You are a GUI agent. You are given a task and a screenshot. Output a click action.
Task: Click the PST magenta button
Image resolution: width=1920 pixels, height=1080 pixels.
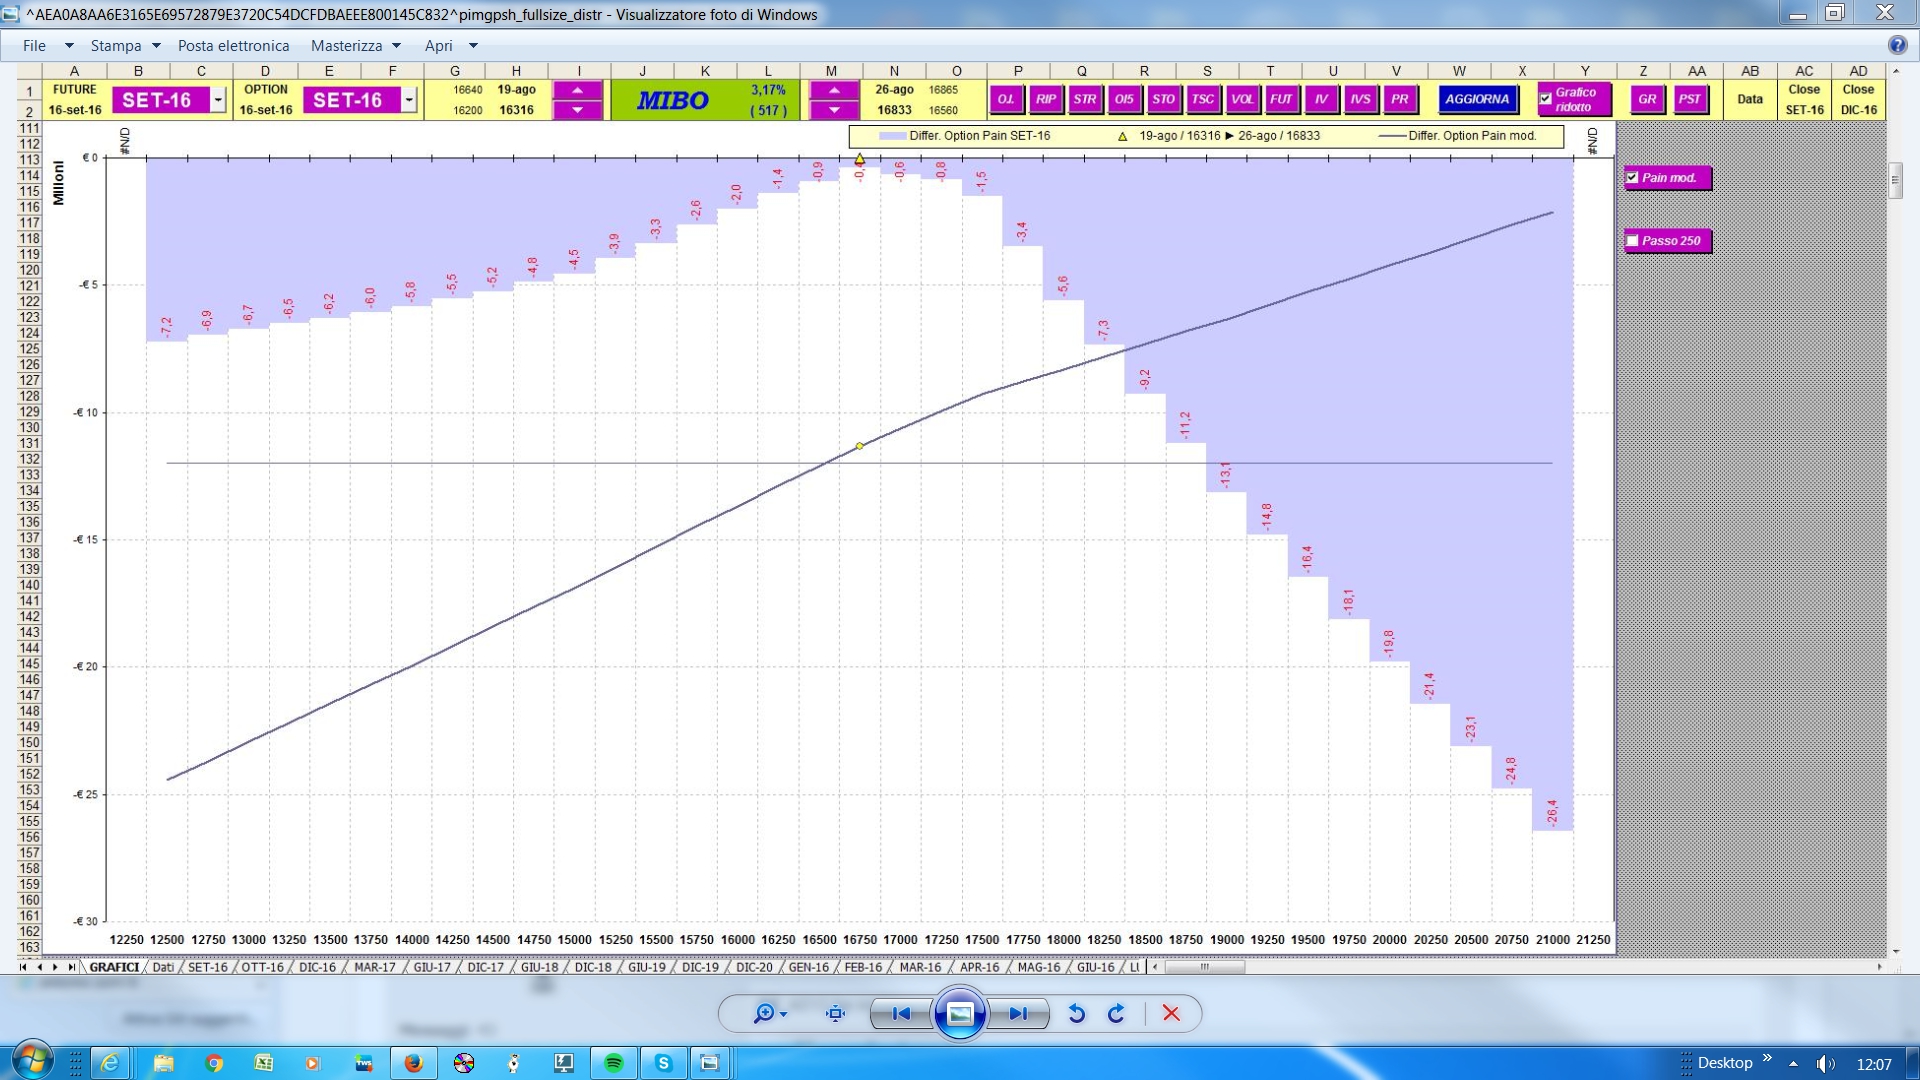tap(1690, 99)
